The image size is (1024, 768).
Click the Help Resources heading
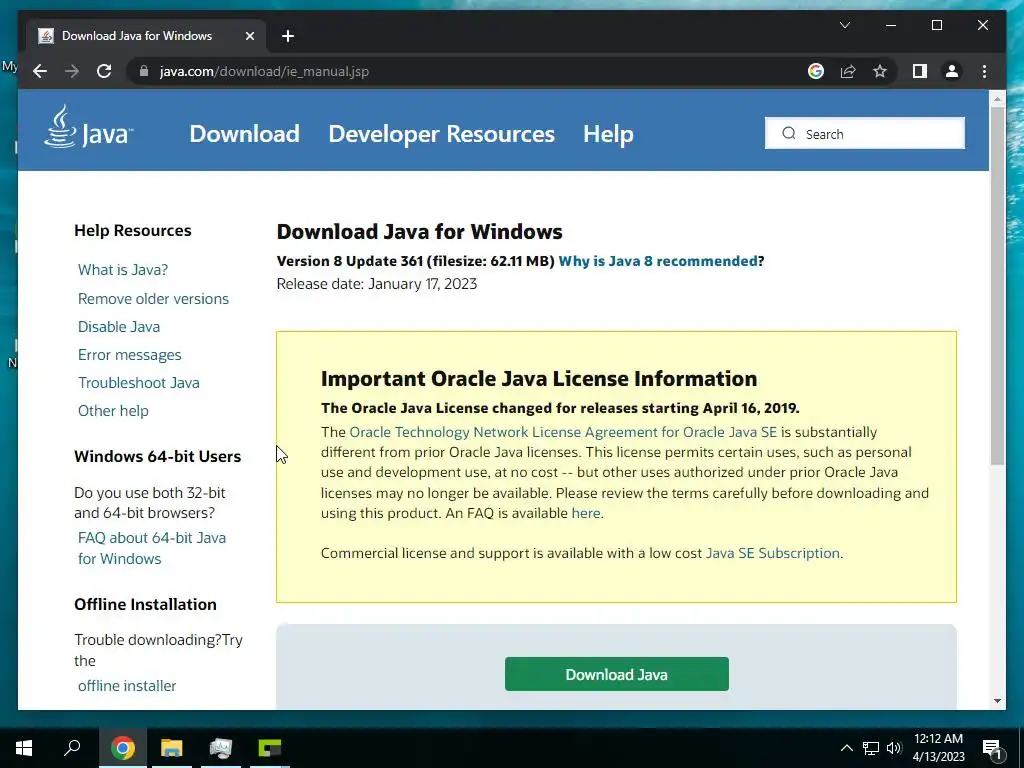point(133,231)
